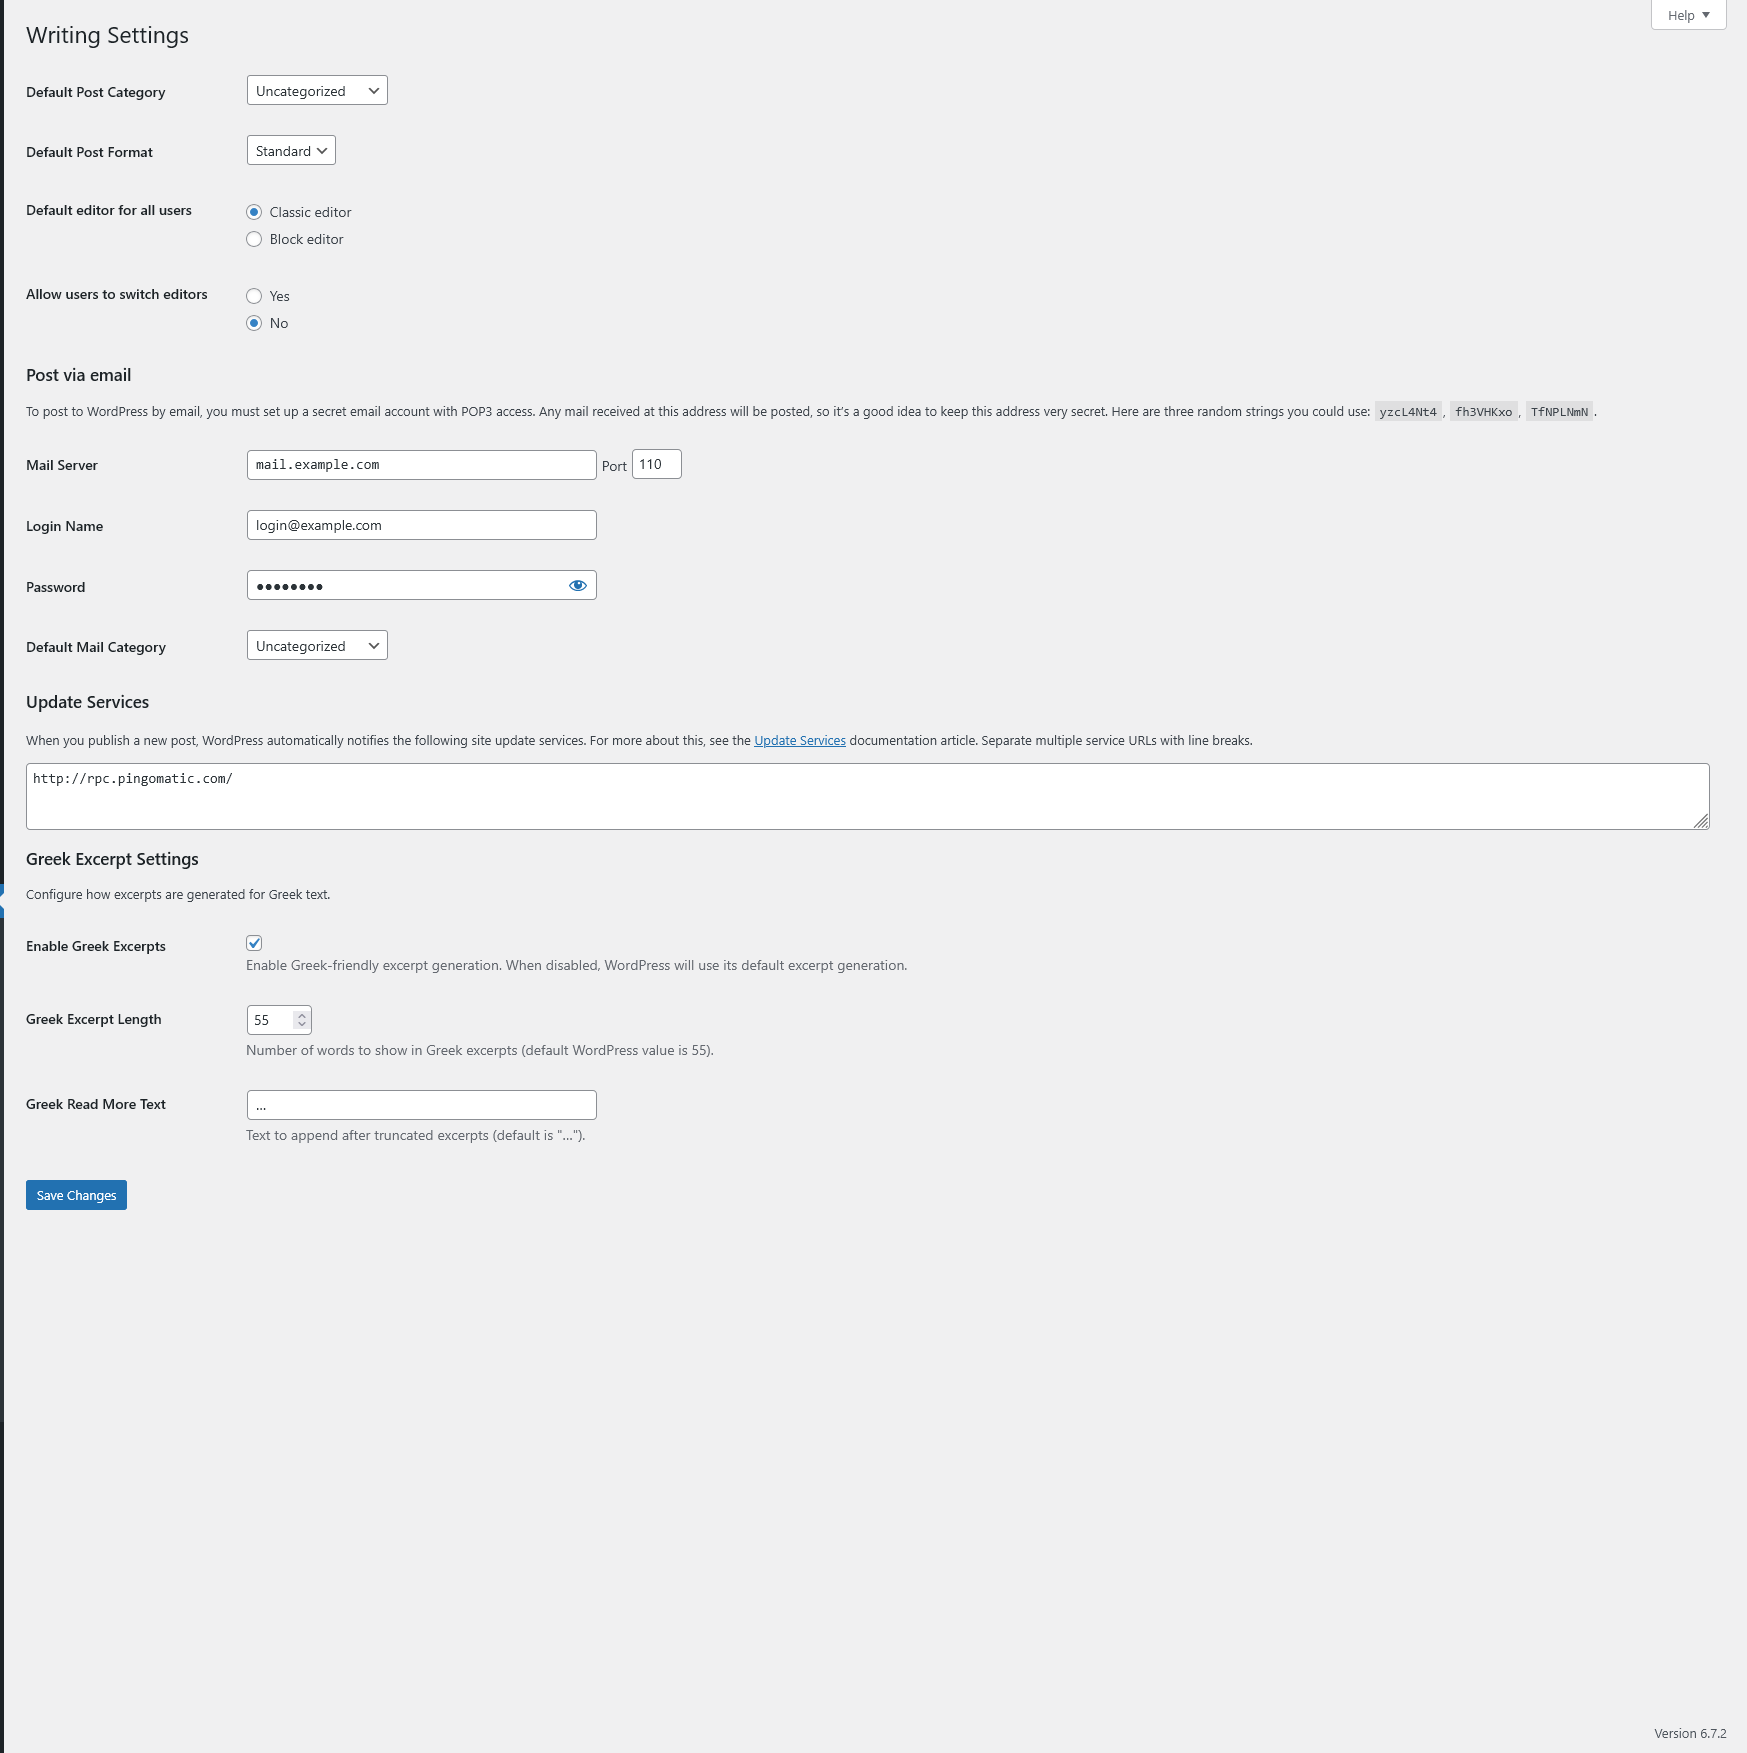The image size is (1747, 1753).
Task: Click the Port number field
Action: click(x=657, y=464)
